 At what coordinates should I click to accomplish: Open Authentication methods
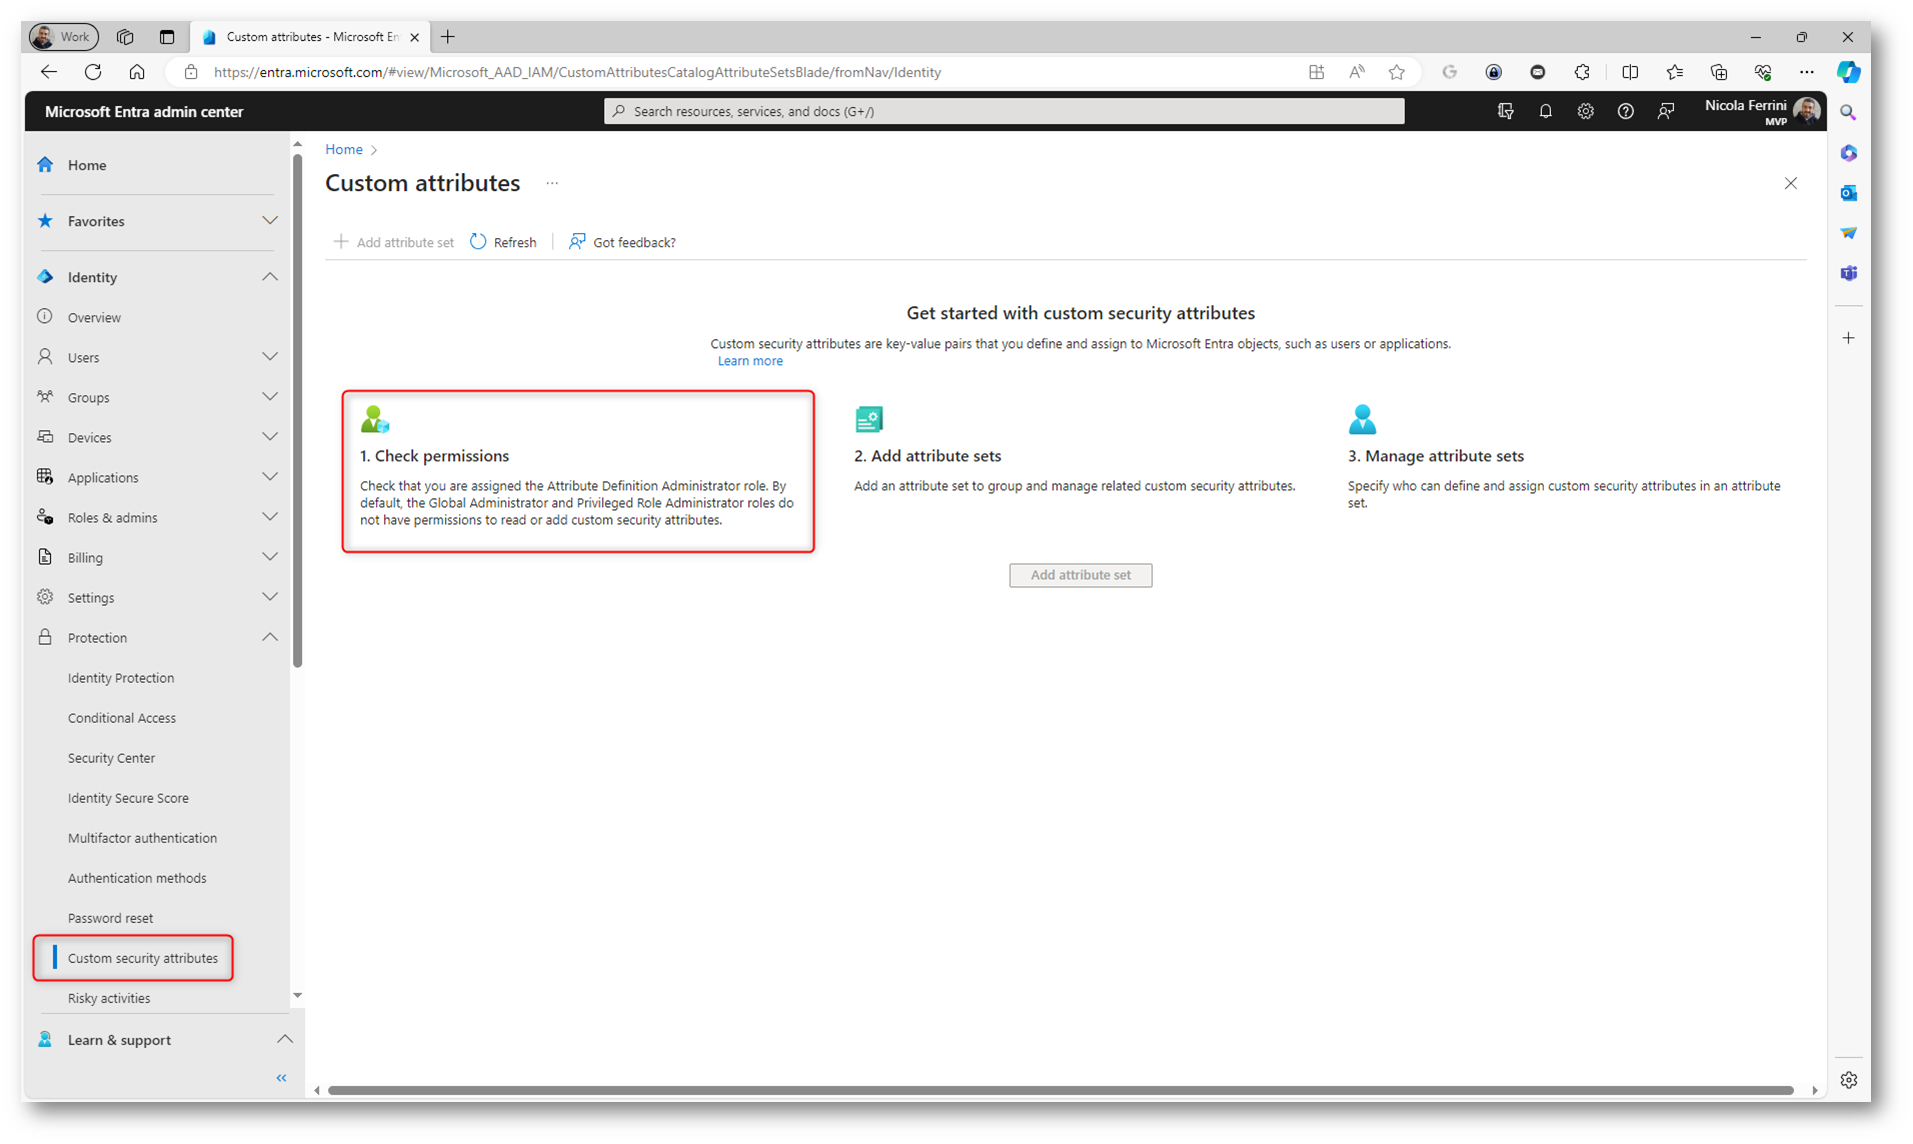click(x=137, y=878)
